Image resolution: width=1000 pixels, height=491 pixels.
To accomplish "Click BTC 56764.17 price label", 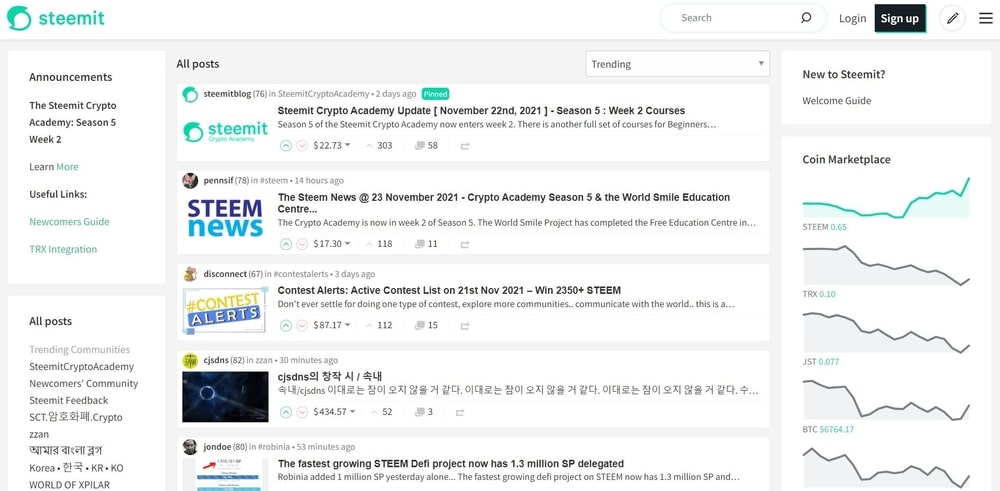I will click(828, 430).
